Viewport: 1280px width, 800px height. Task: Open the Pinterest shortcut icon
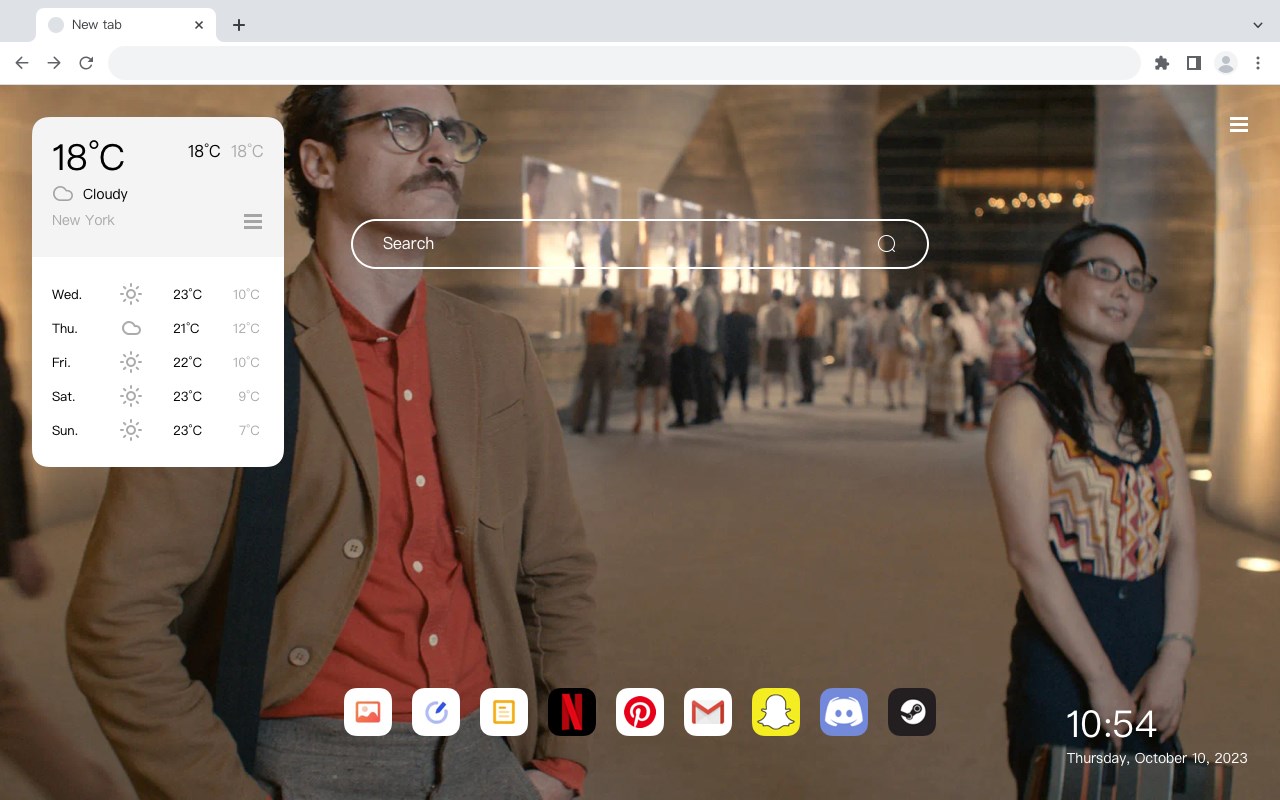coord(640,712)
